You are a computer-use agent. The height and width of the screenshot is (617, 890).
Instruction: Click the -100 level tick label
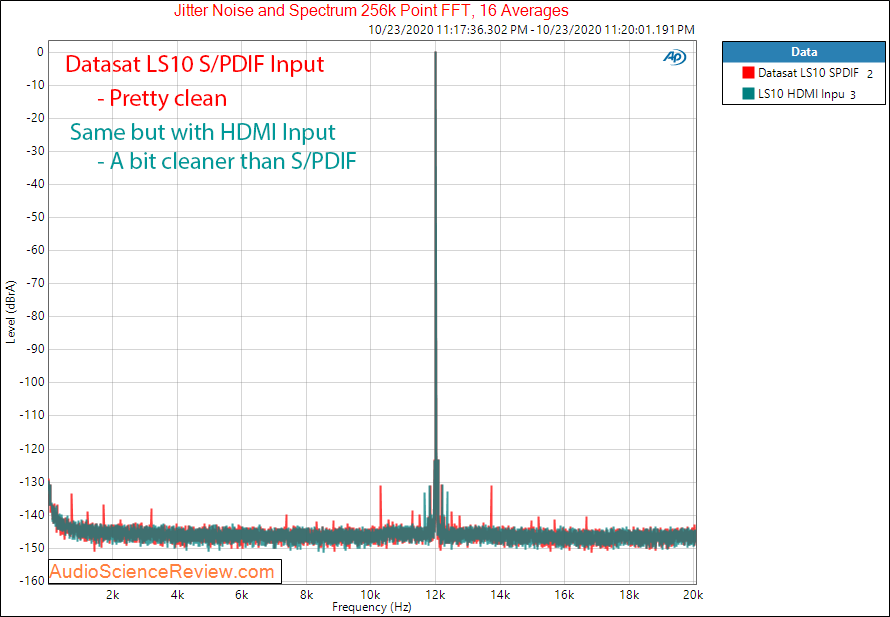tap(31, 382)
